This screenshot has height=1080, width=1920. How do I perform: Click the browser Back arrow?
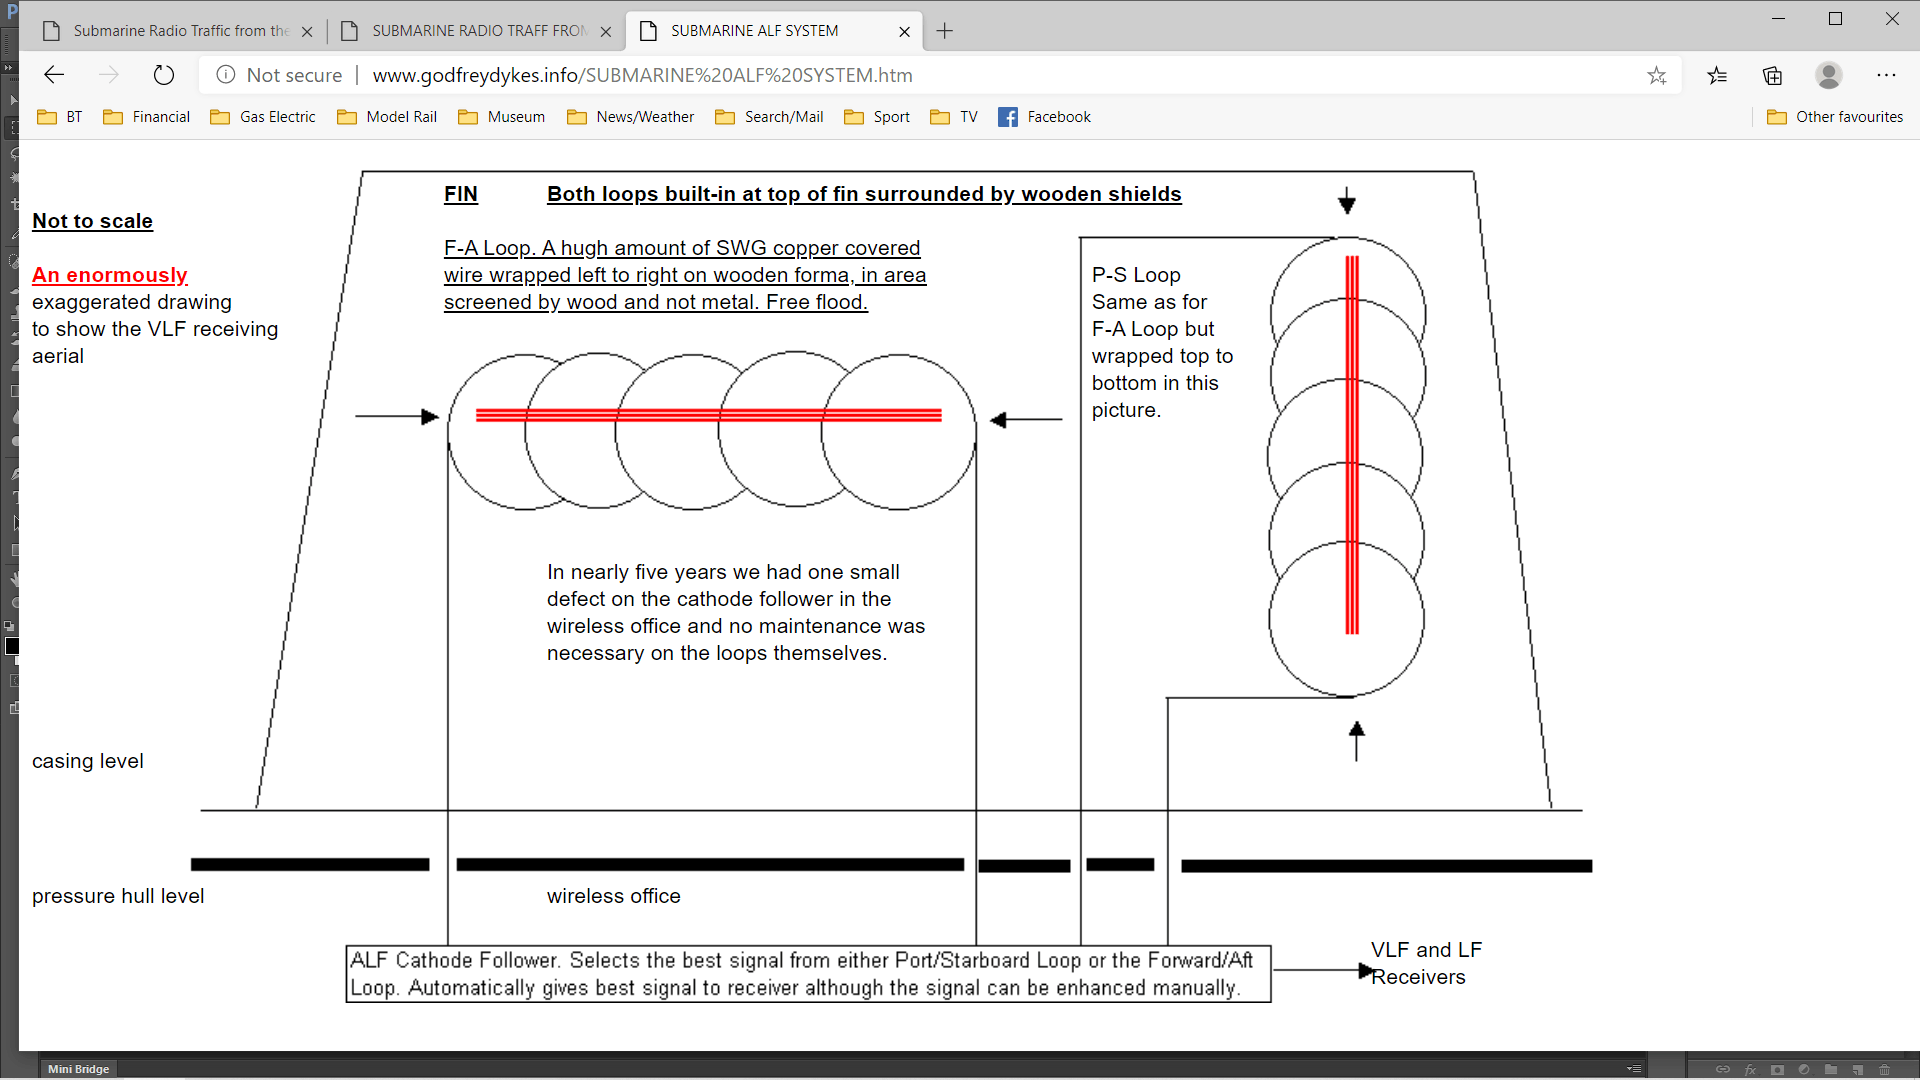(x=54, y=75)
